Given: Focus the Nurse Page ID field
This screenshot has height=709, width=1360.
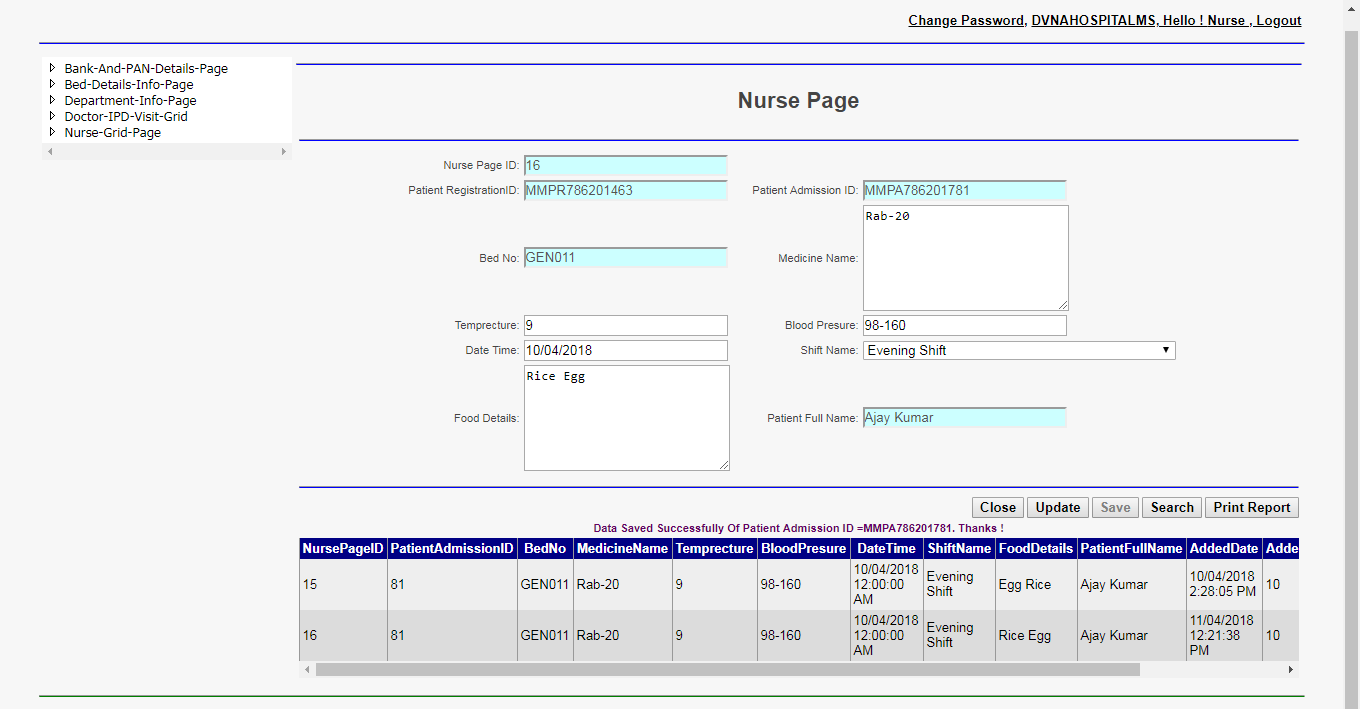Looking at the screenshot, I should [626, 166].
